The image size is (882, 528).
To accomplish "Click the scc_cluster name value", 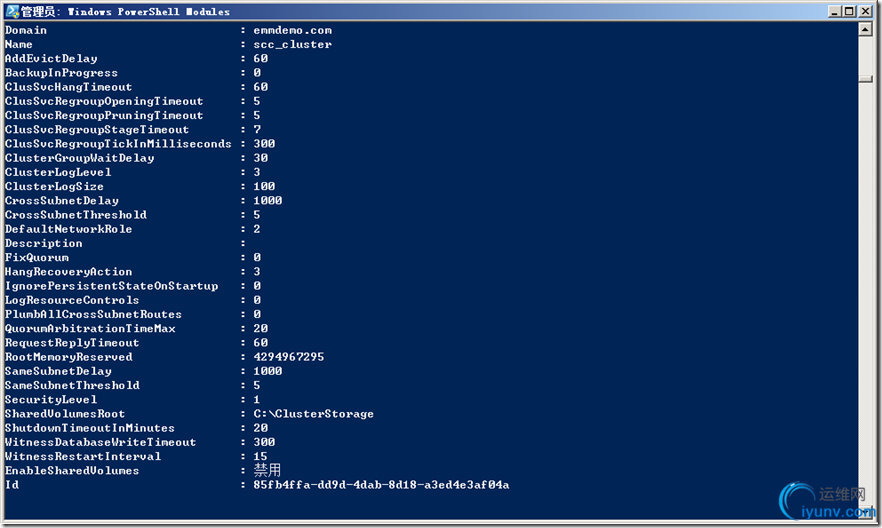I will (292, 44).
